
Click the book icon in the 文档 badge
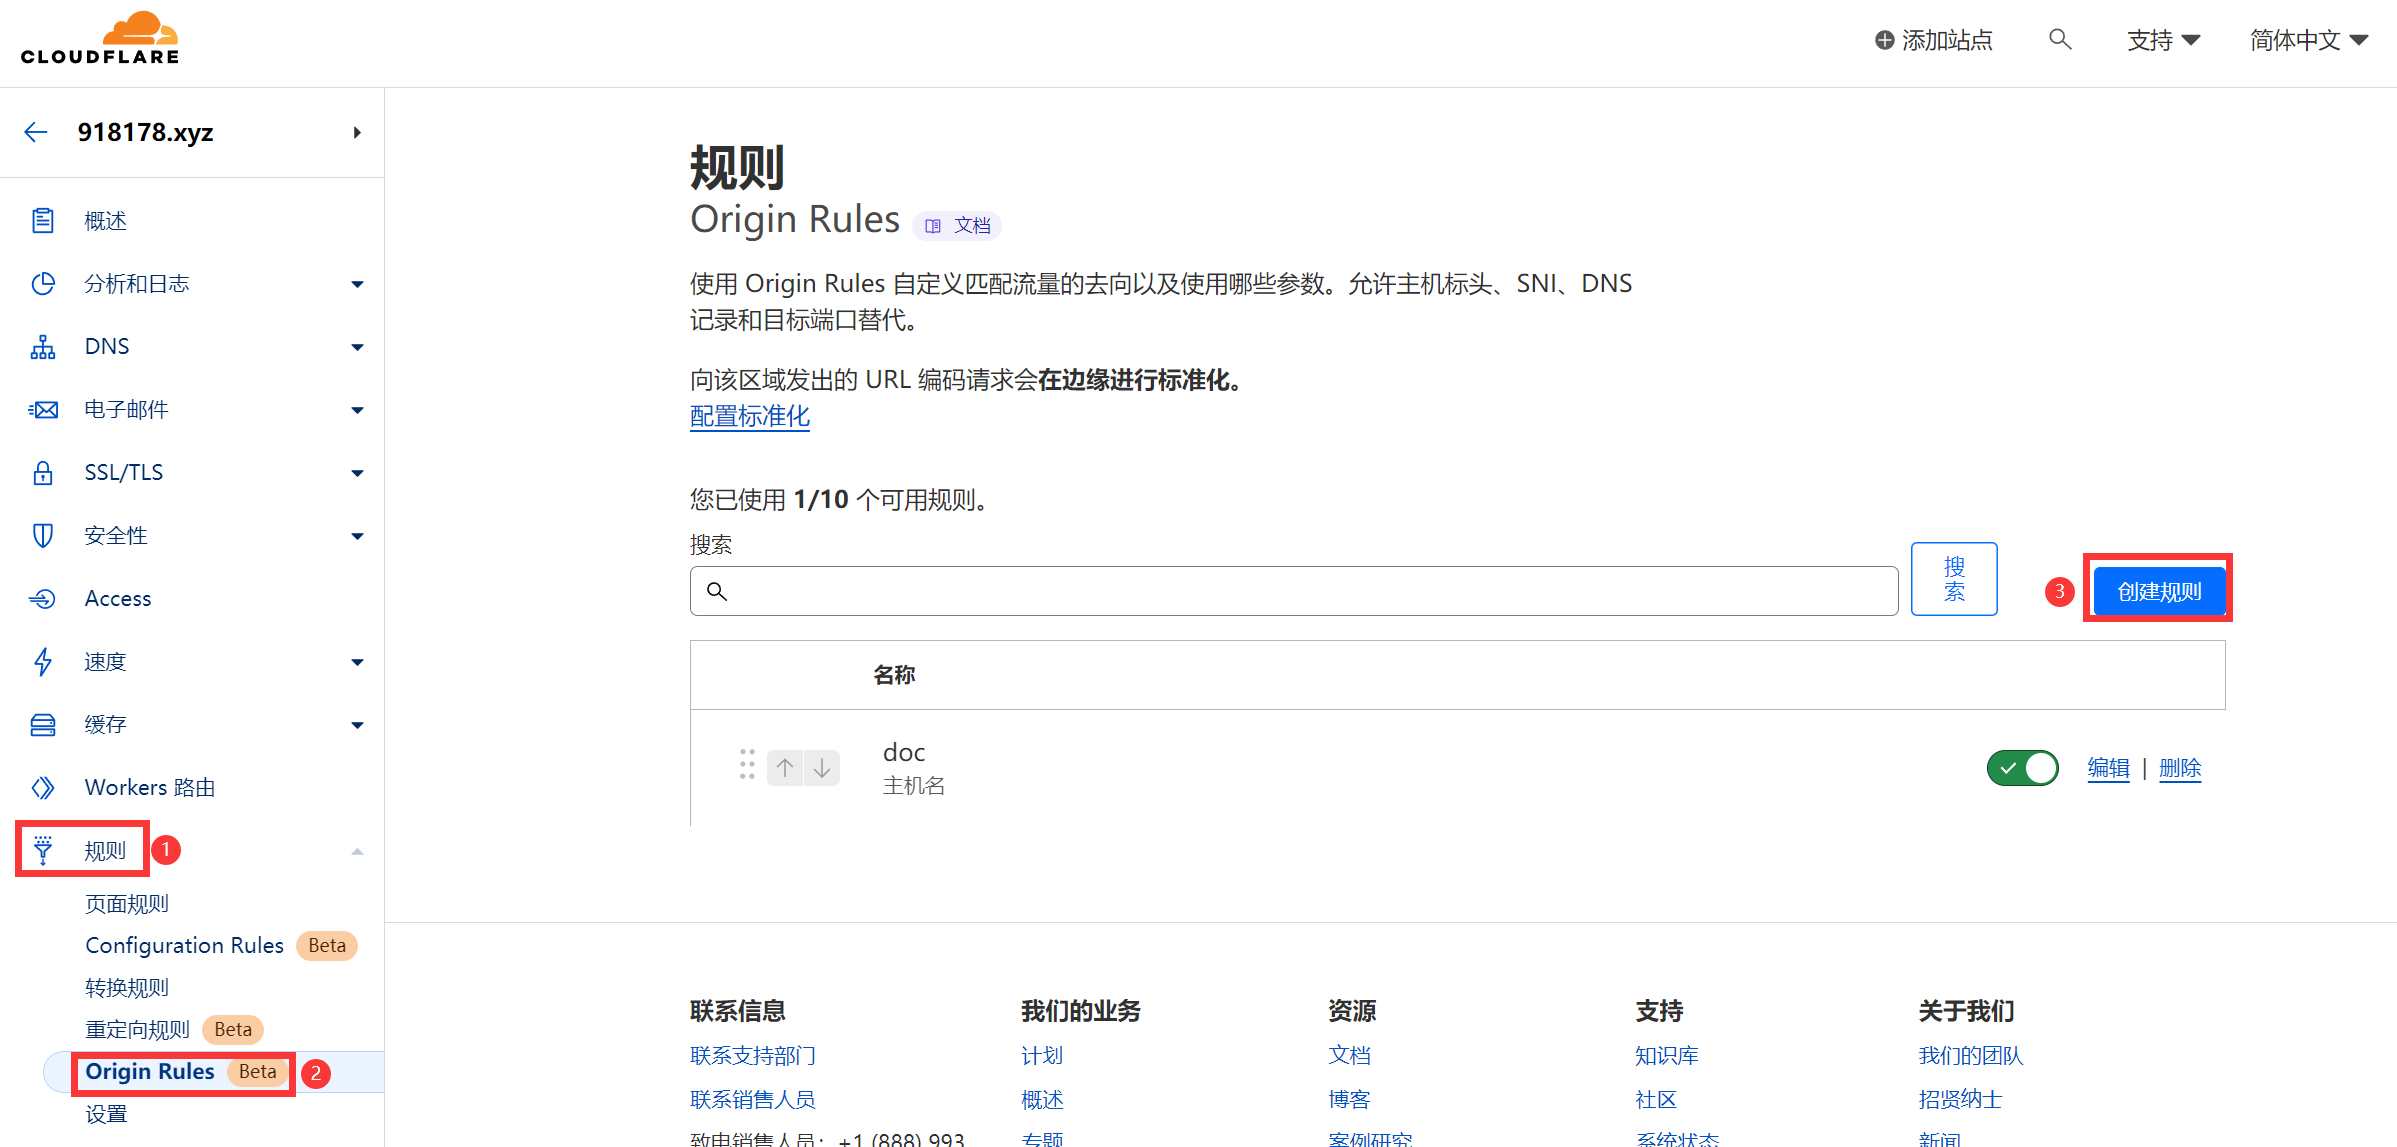tap(933, 226)
